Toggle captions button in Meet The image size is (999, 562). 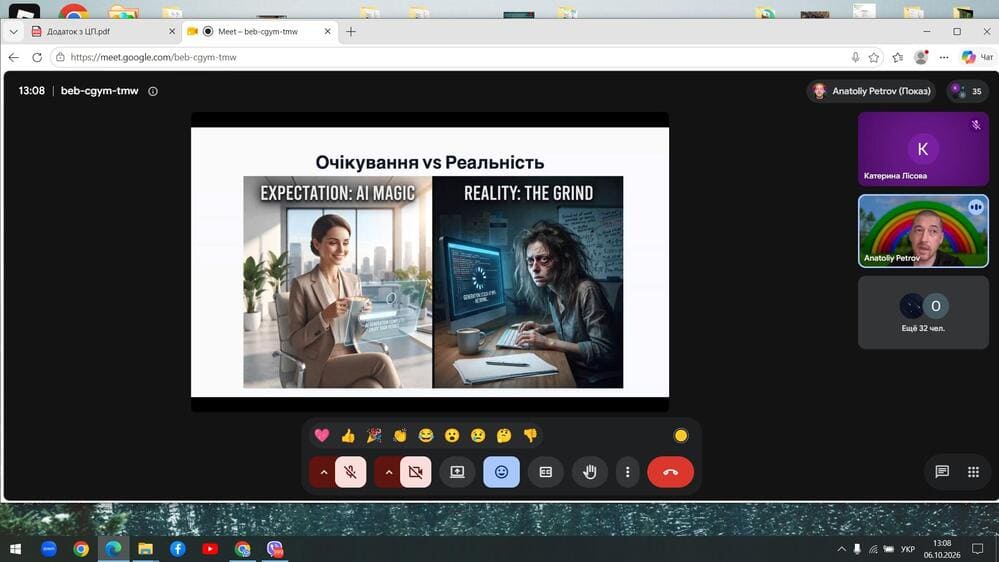click(545, 472)
